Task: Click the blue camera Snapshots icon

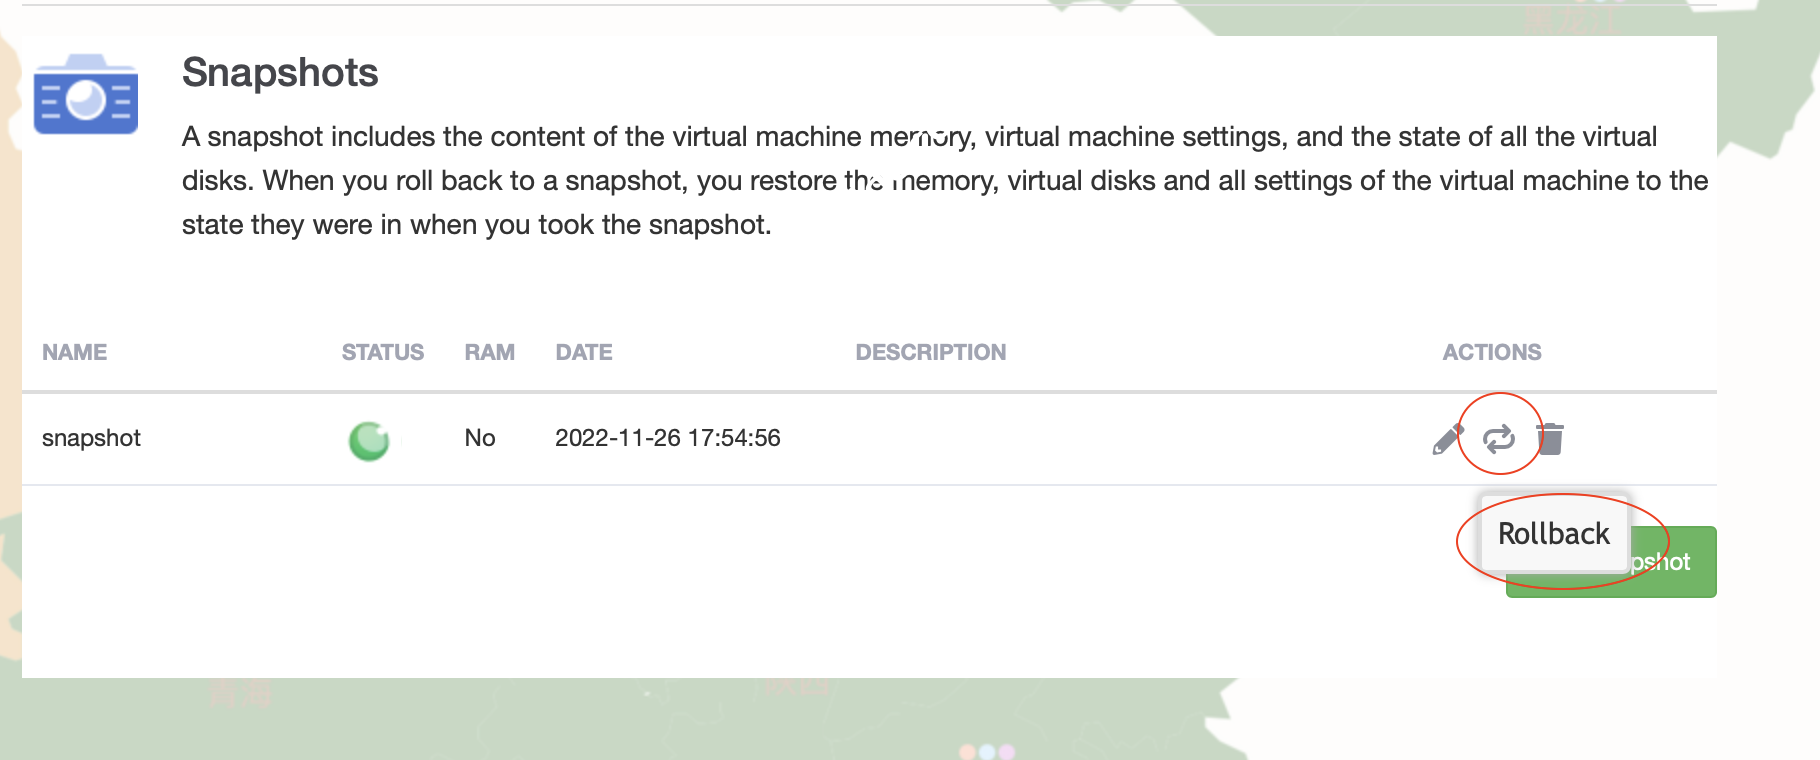Action: (86, 96)
